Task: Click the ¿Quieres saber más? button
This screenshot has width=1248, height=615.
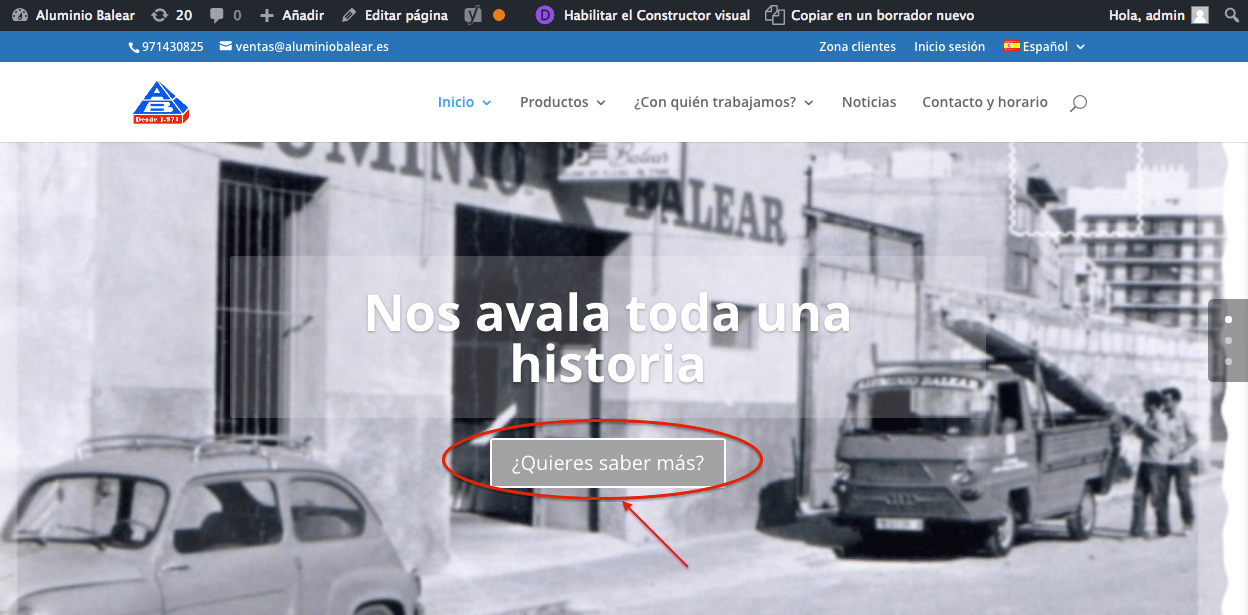Action: click(608, 463)
